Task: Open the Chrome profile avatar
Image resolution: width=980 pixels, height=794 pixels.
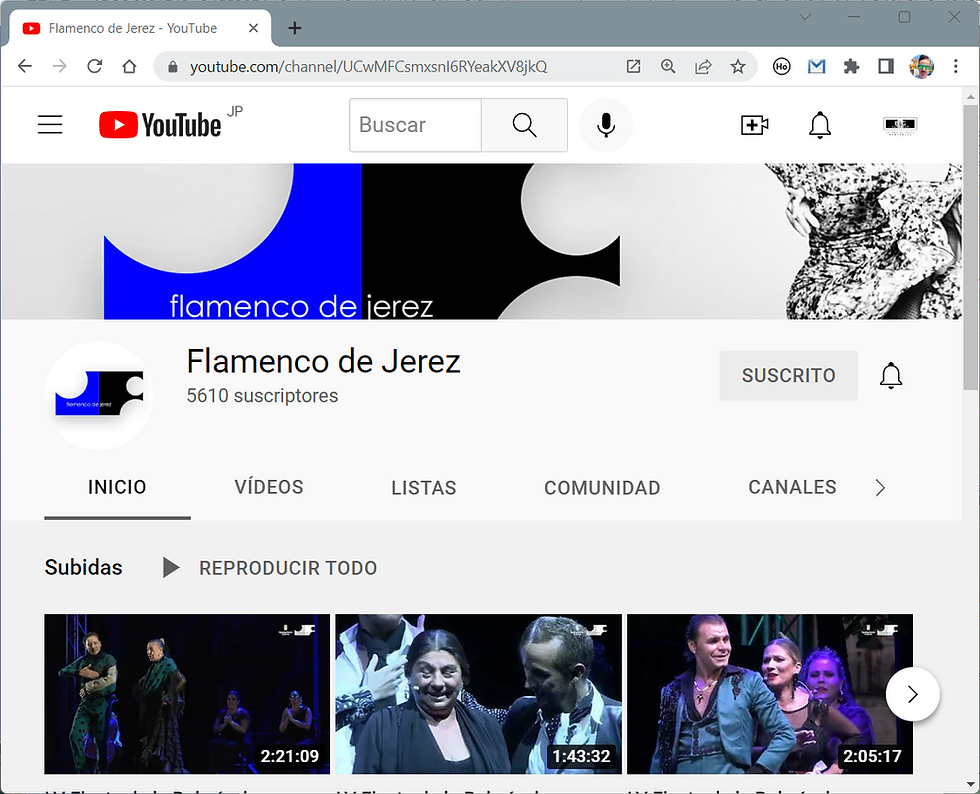Action: pos(921,66)
